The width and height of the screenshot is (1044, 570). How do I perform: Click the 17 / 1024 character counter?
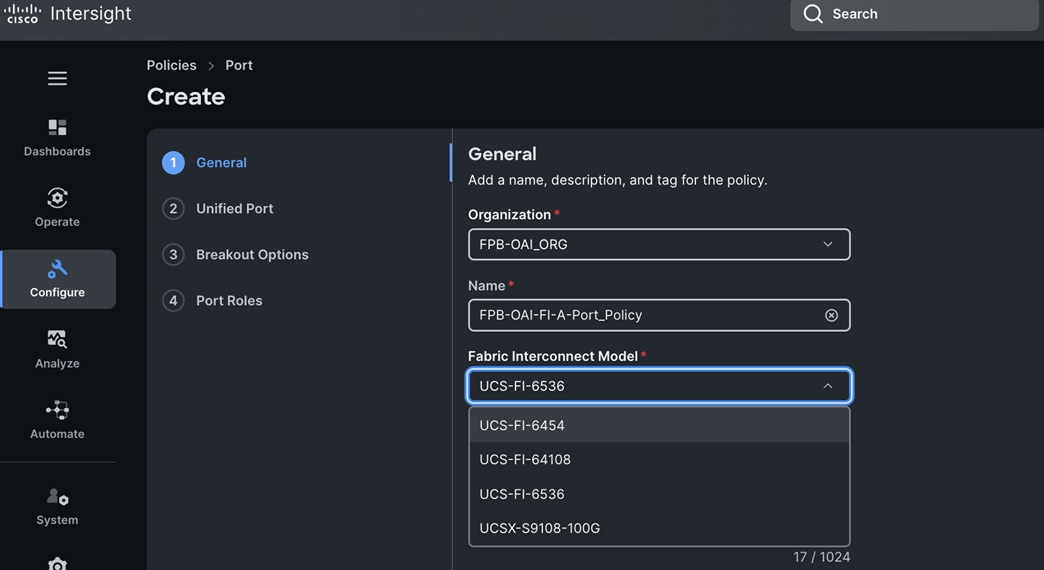coord(822,557)
